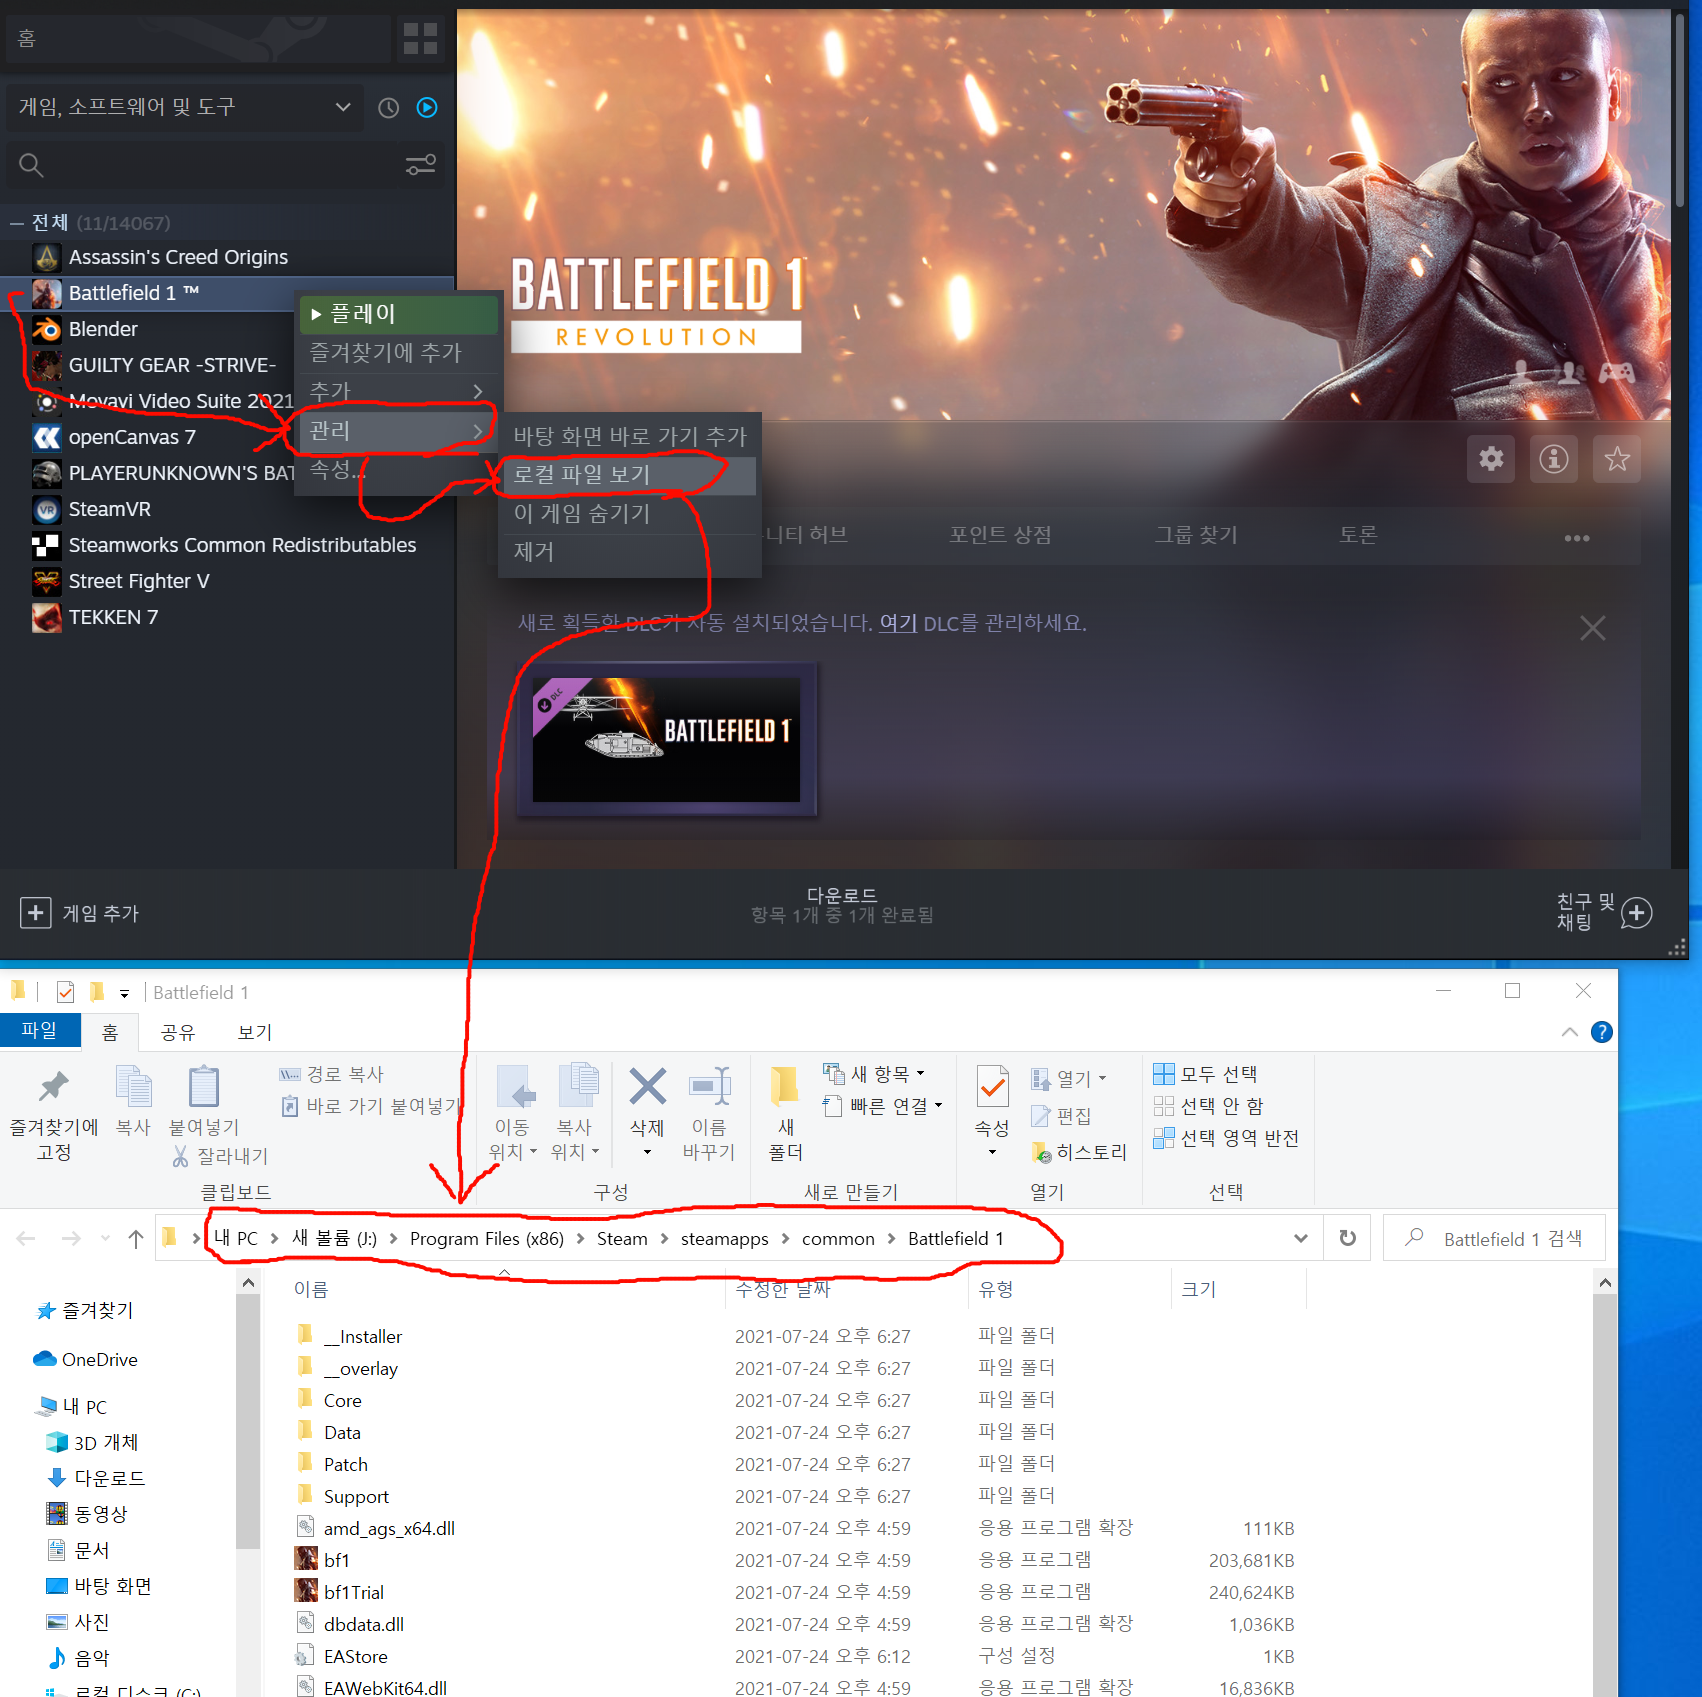1702x1697 pixels.
Task: Choose Add to favorites (즐겨찾기에 추가)
Action: pos(399,352)
